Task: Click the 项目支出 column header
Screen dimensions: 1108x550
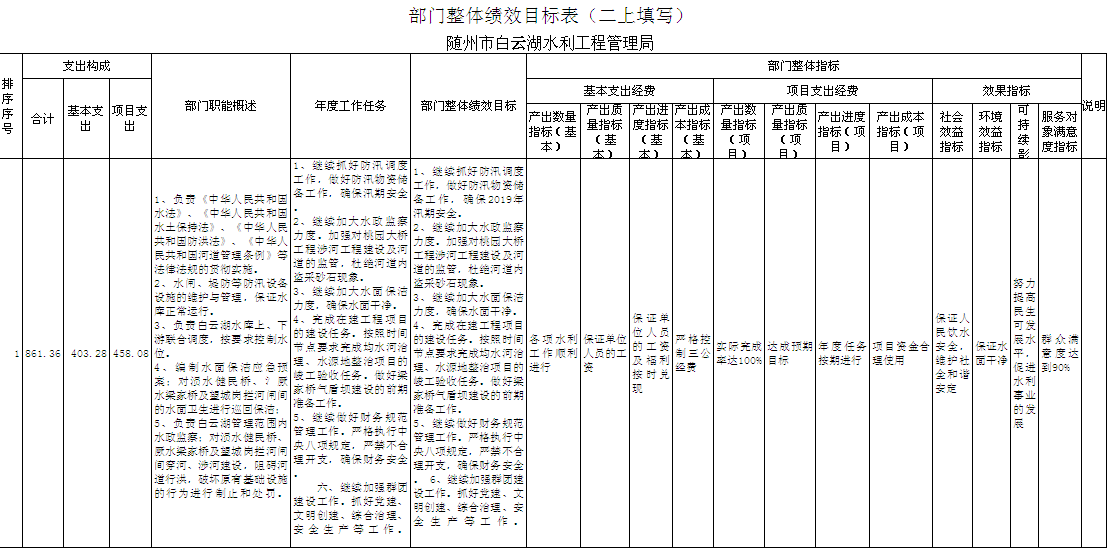Action: 130,119
